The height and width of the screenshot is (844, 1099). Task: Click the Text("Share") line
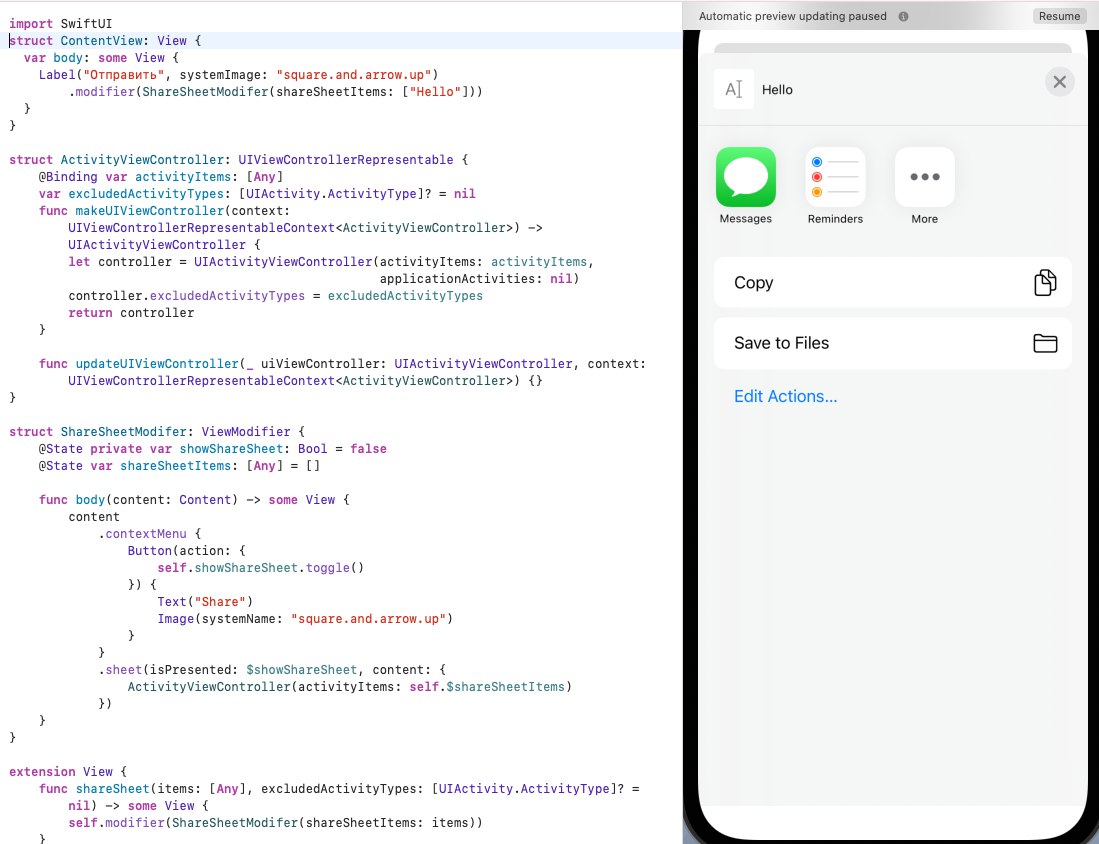tap(205, 601)
